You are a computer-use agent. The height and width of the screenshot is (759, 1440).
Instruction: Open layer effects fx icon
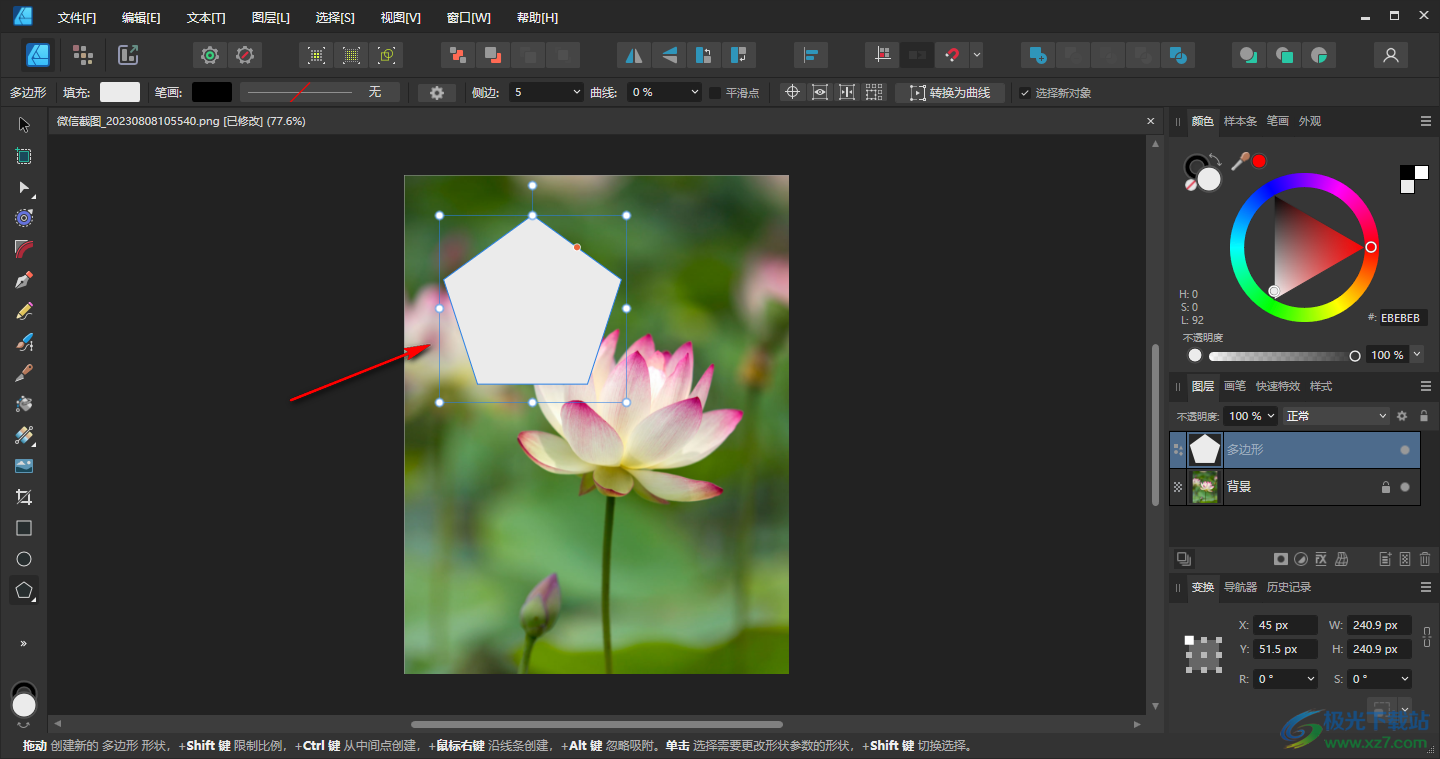[1321, 559]
